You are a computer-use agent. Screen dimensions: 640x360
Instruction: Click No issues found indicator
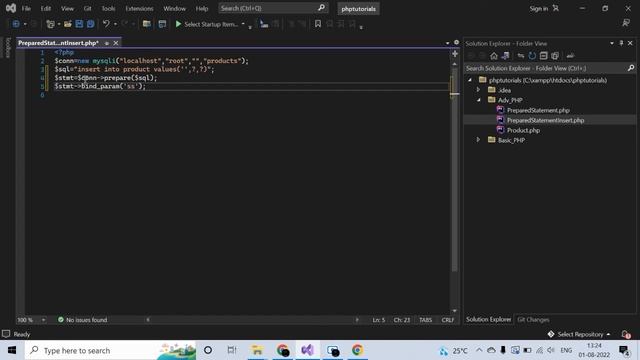pyautogui.click(x=82, y=320)
